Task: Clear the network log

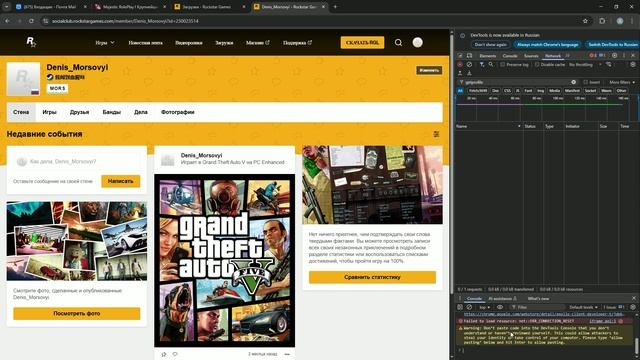Action: [469, 64]
